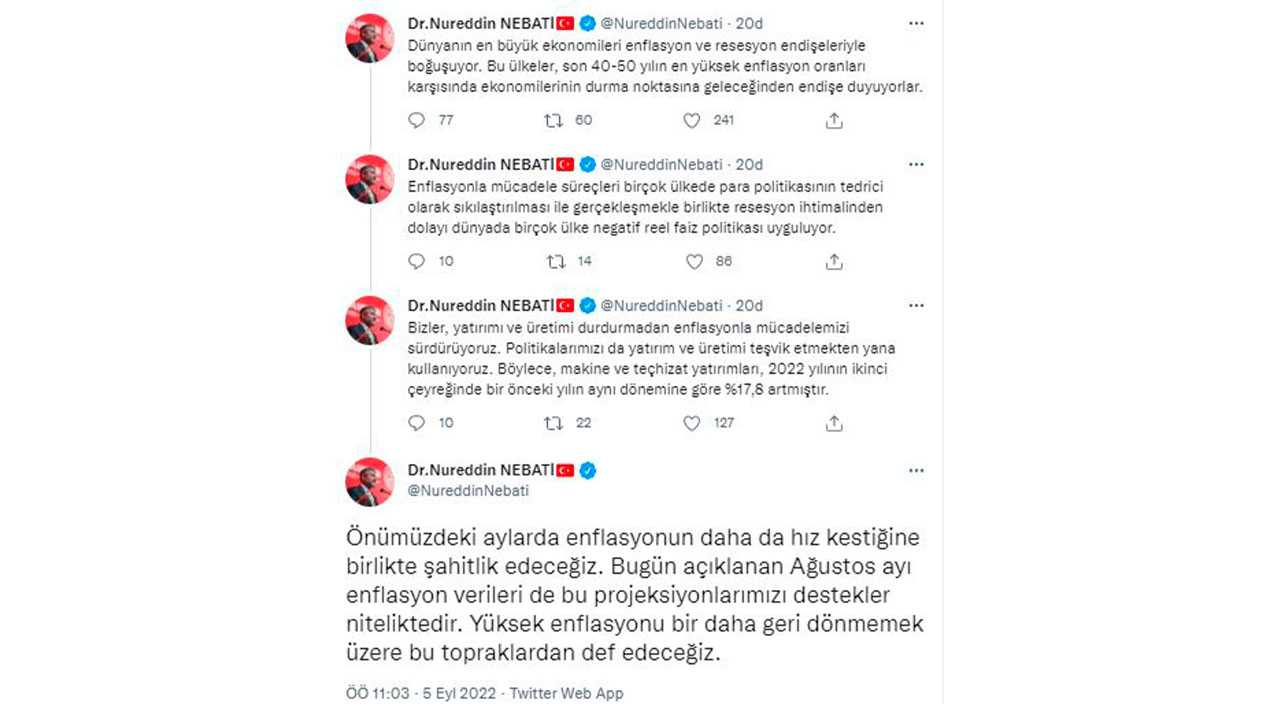Click the reply icon on the second tweet
Viewport: 1280px width, 704px height.
pyautogui.click(x=415, y=261)
